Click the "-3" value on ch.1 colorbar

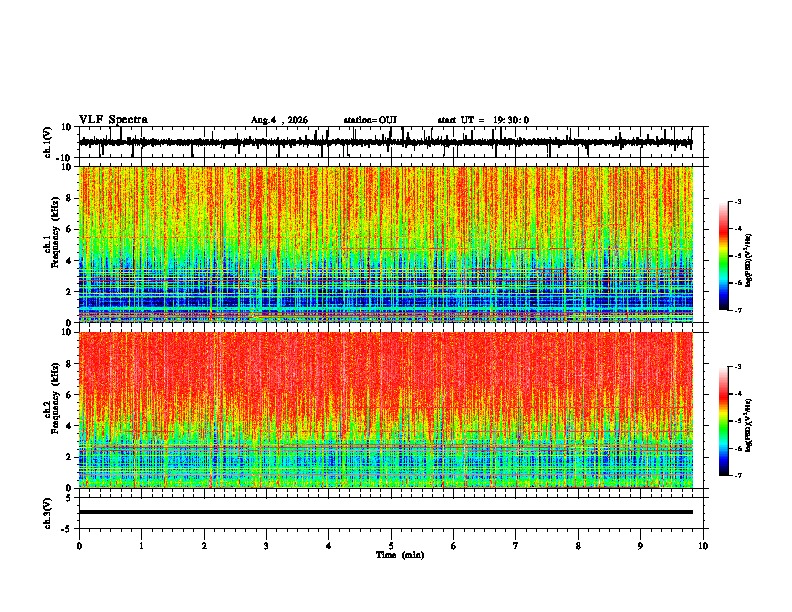click(737, 201)
